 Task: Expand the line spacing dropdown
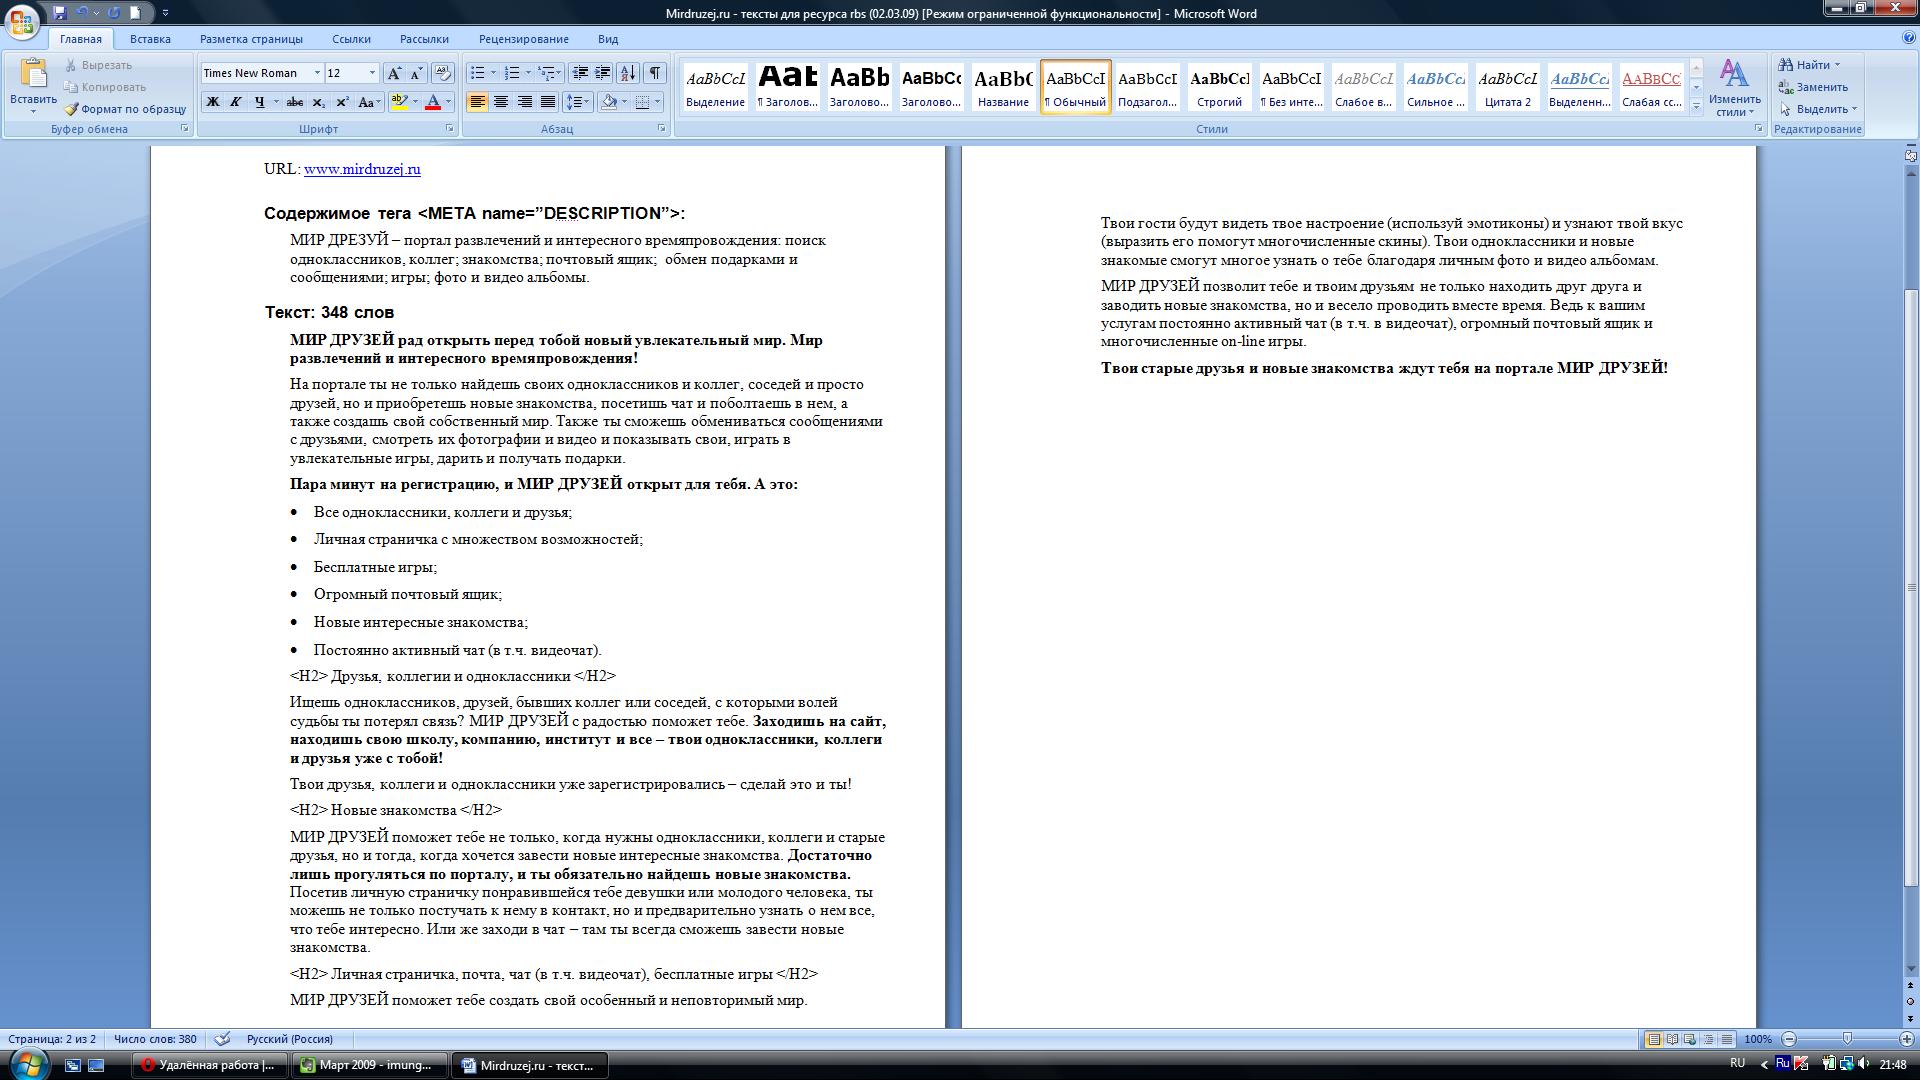point(586,102)
